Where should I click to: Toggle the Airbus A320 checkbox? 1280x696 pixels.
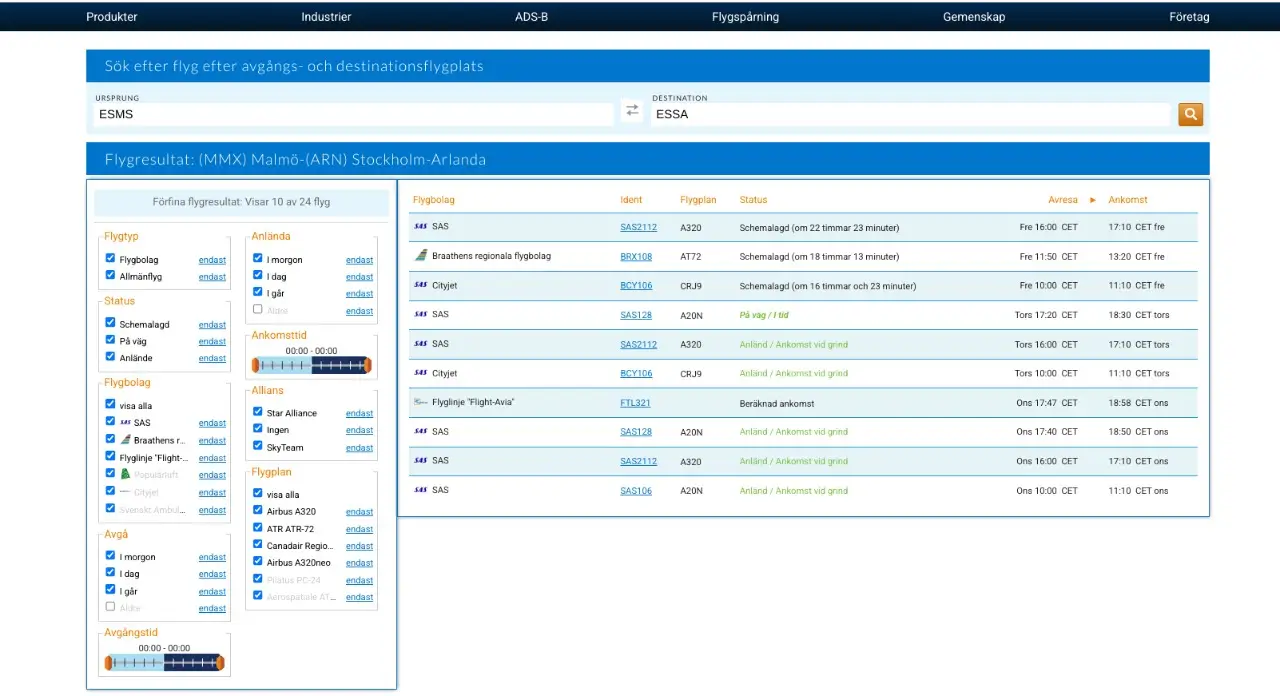[x=257, y=511]
